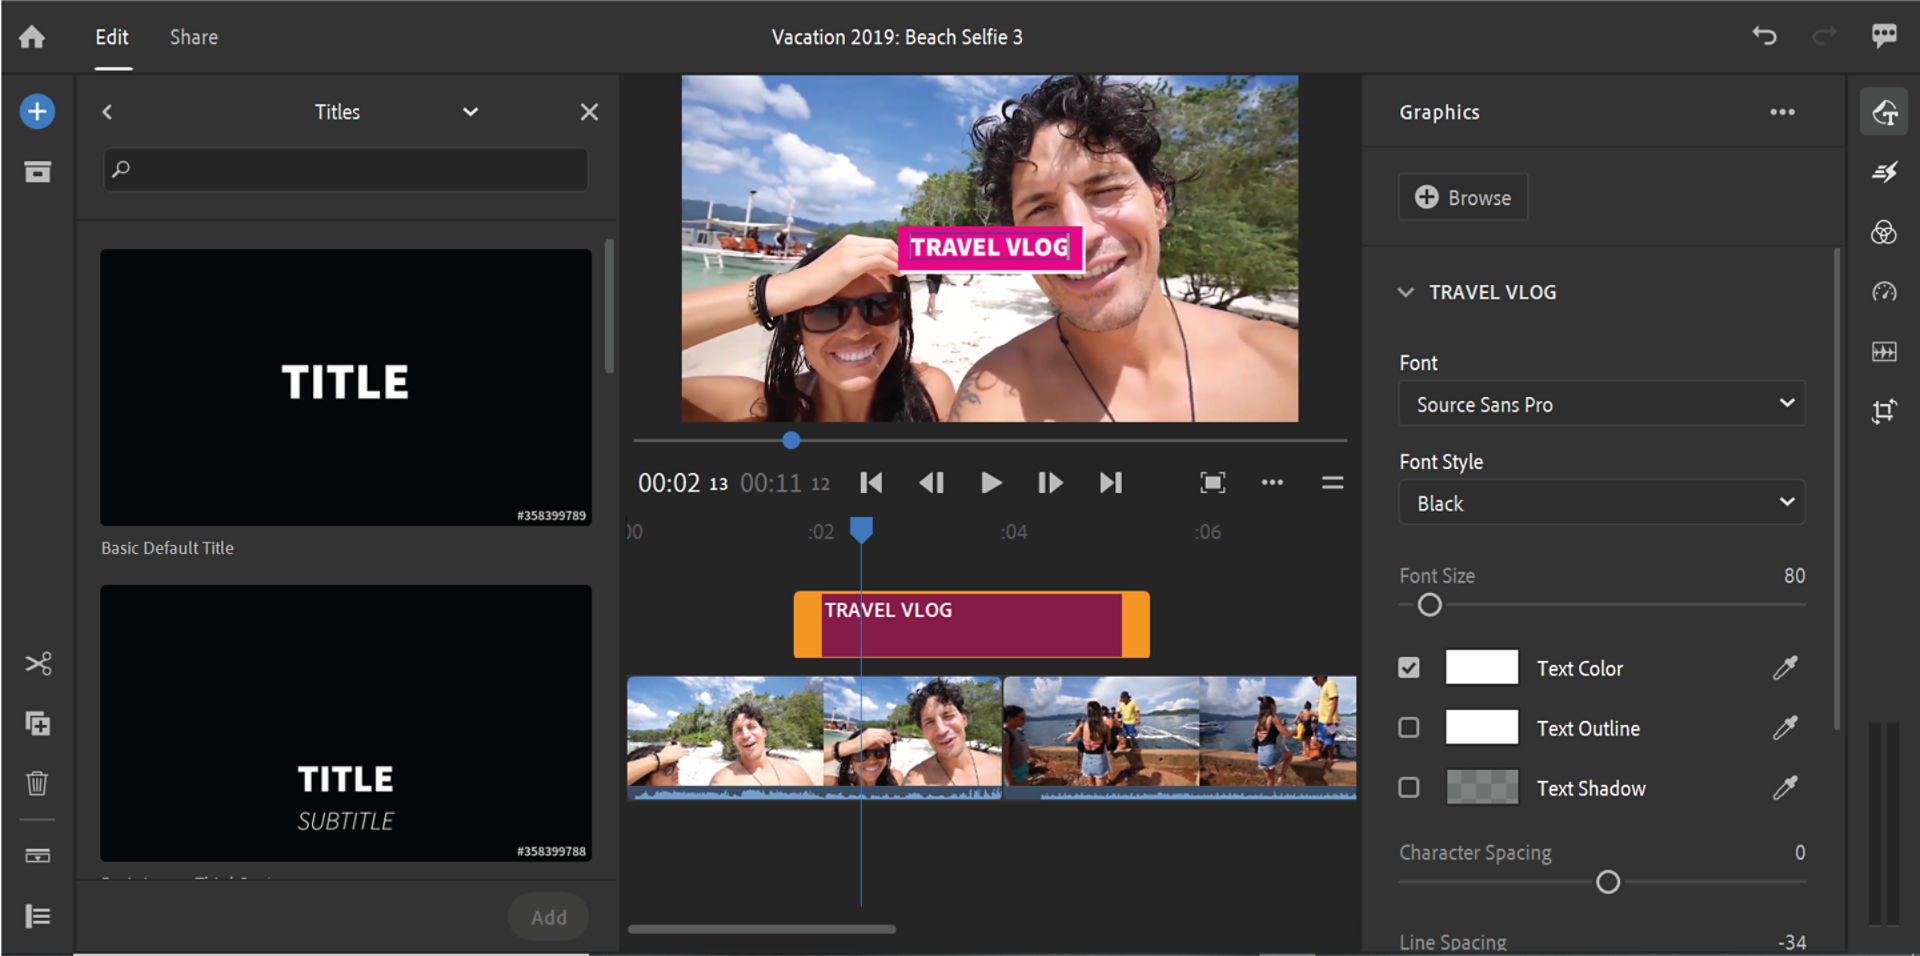Open the Font dropdown showing Source Sans Pro

[1601, 404]
